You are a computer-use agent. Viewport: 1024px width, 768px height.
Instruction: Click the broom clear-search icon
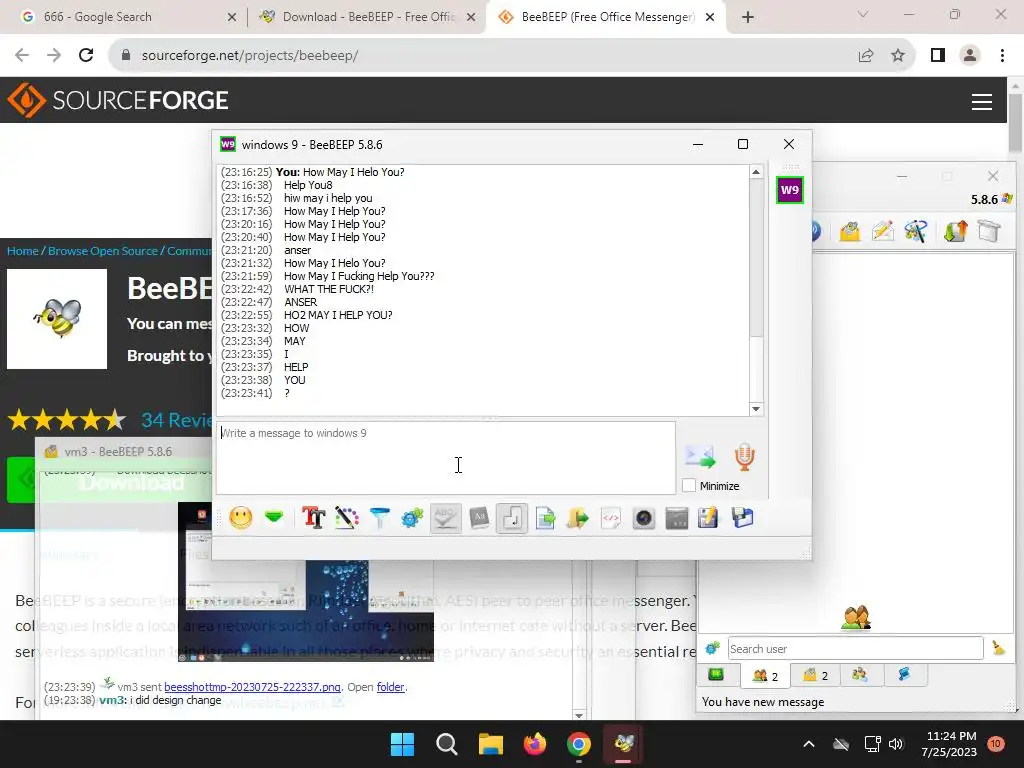(999, 648)
